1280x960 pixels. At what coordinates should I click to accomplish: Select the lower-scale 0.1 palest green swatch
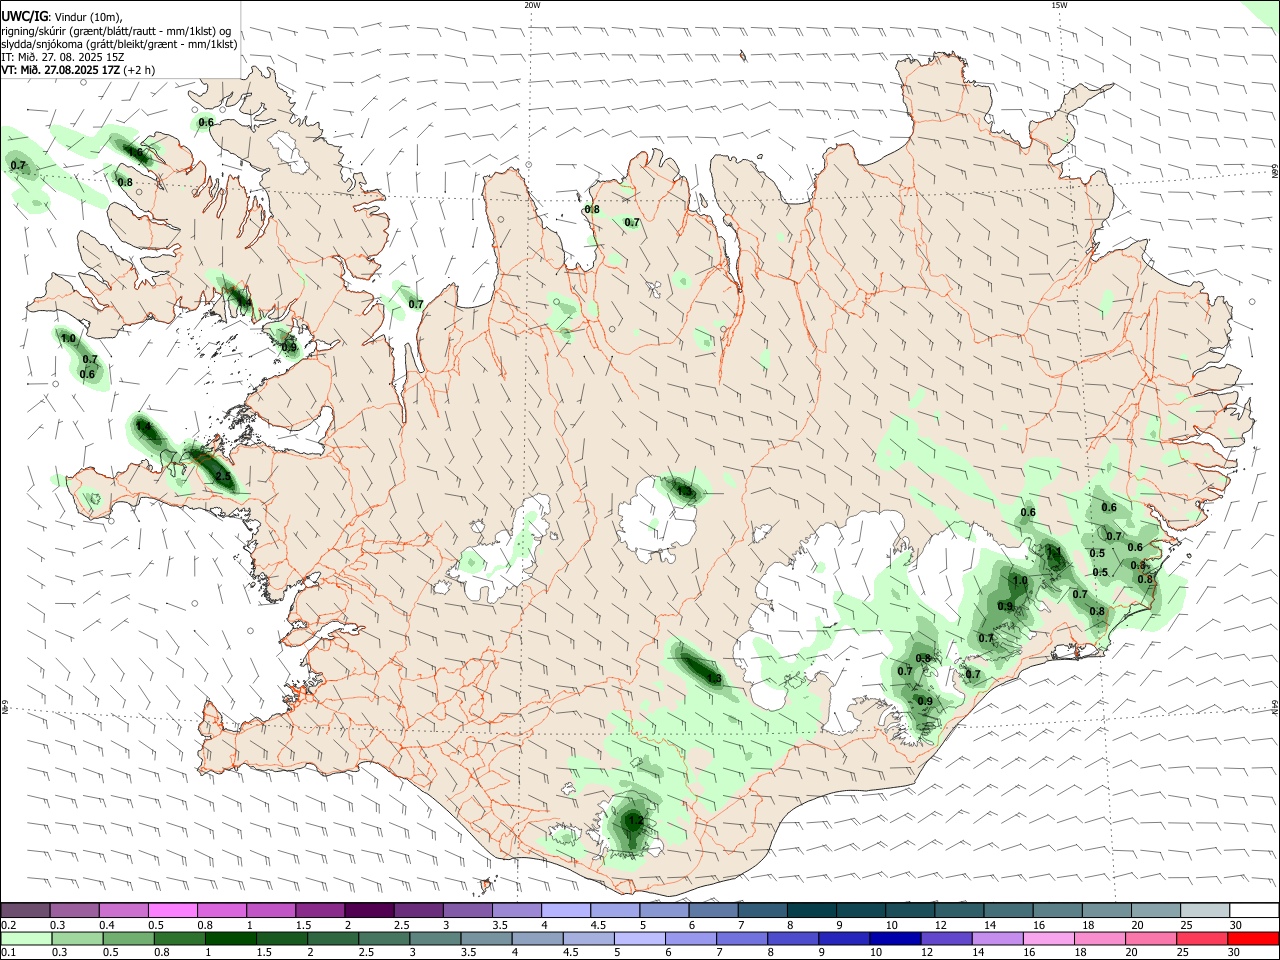27,939
